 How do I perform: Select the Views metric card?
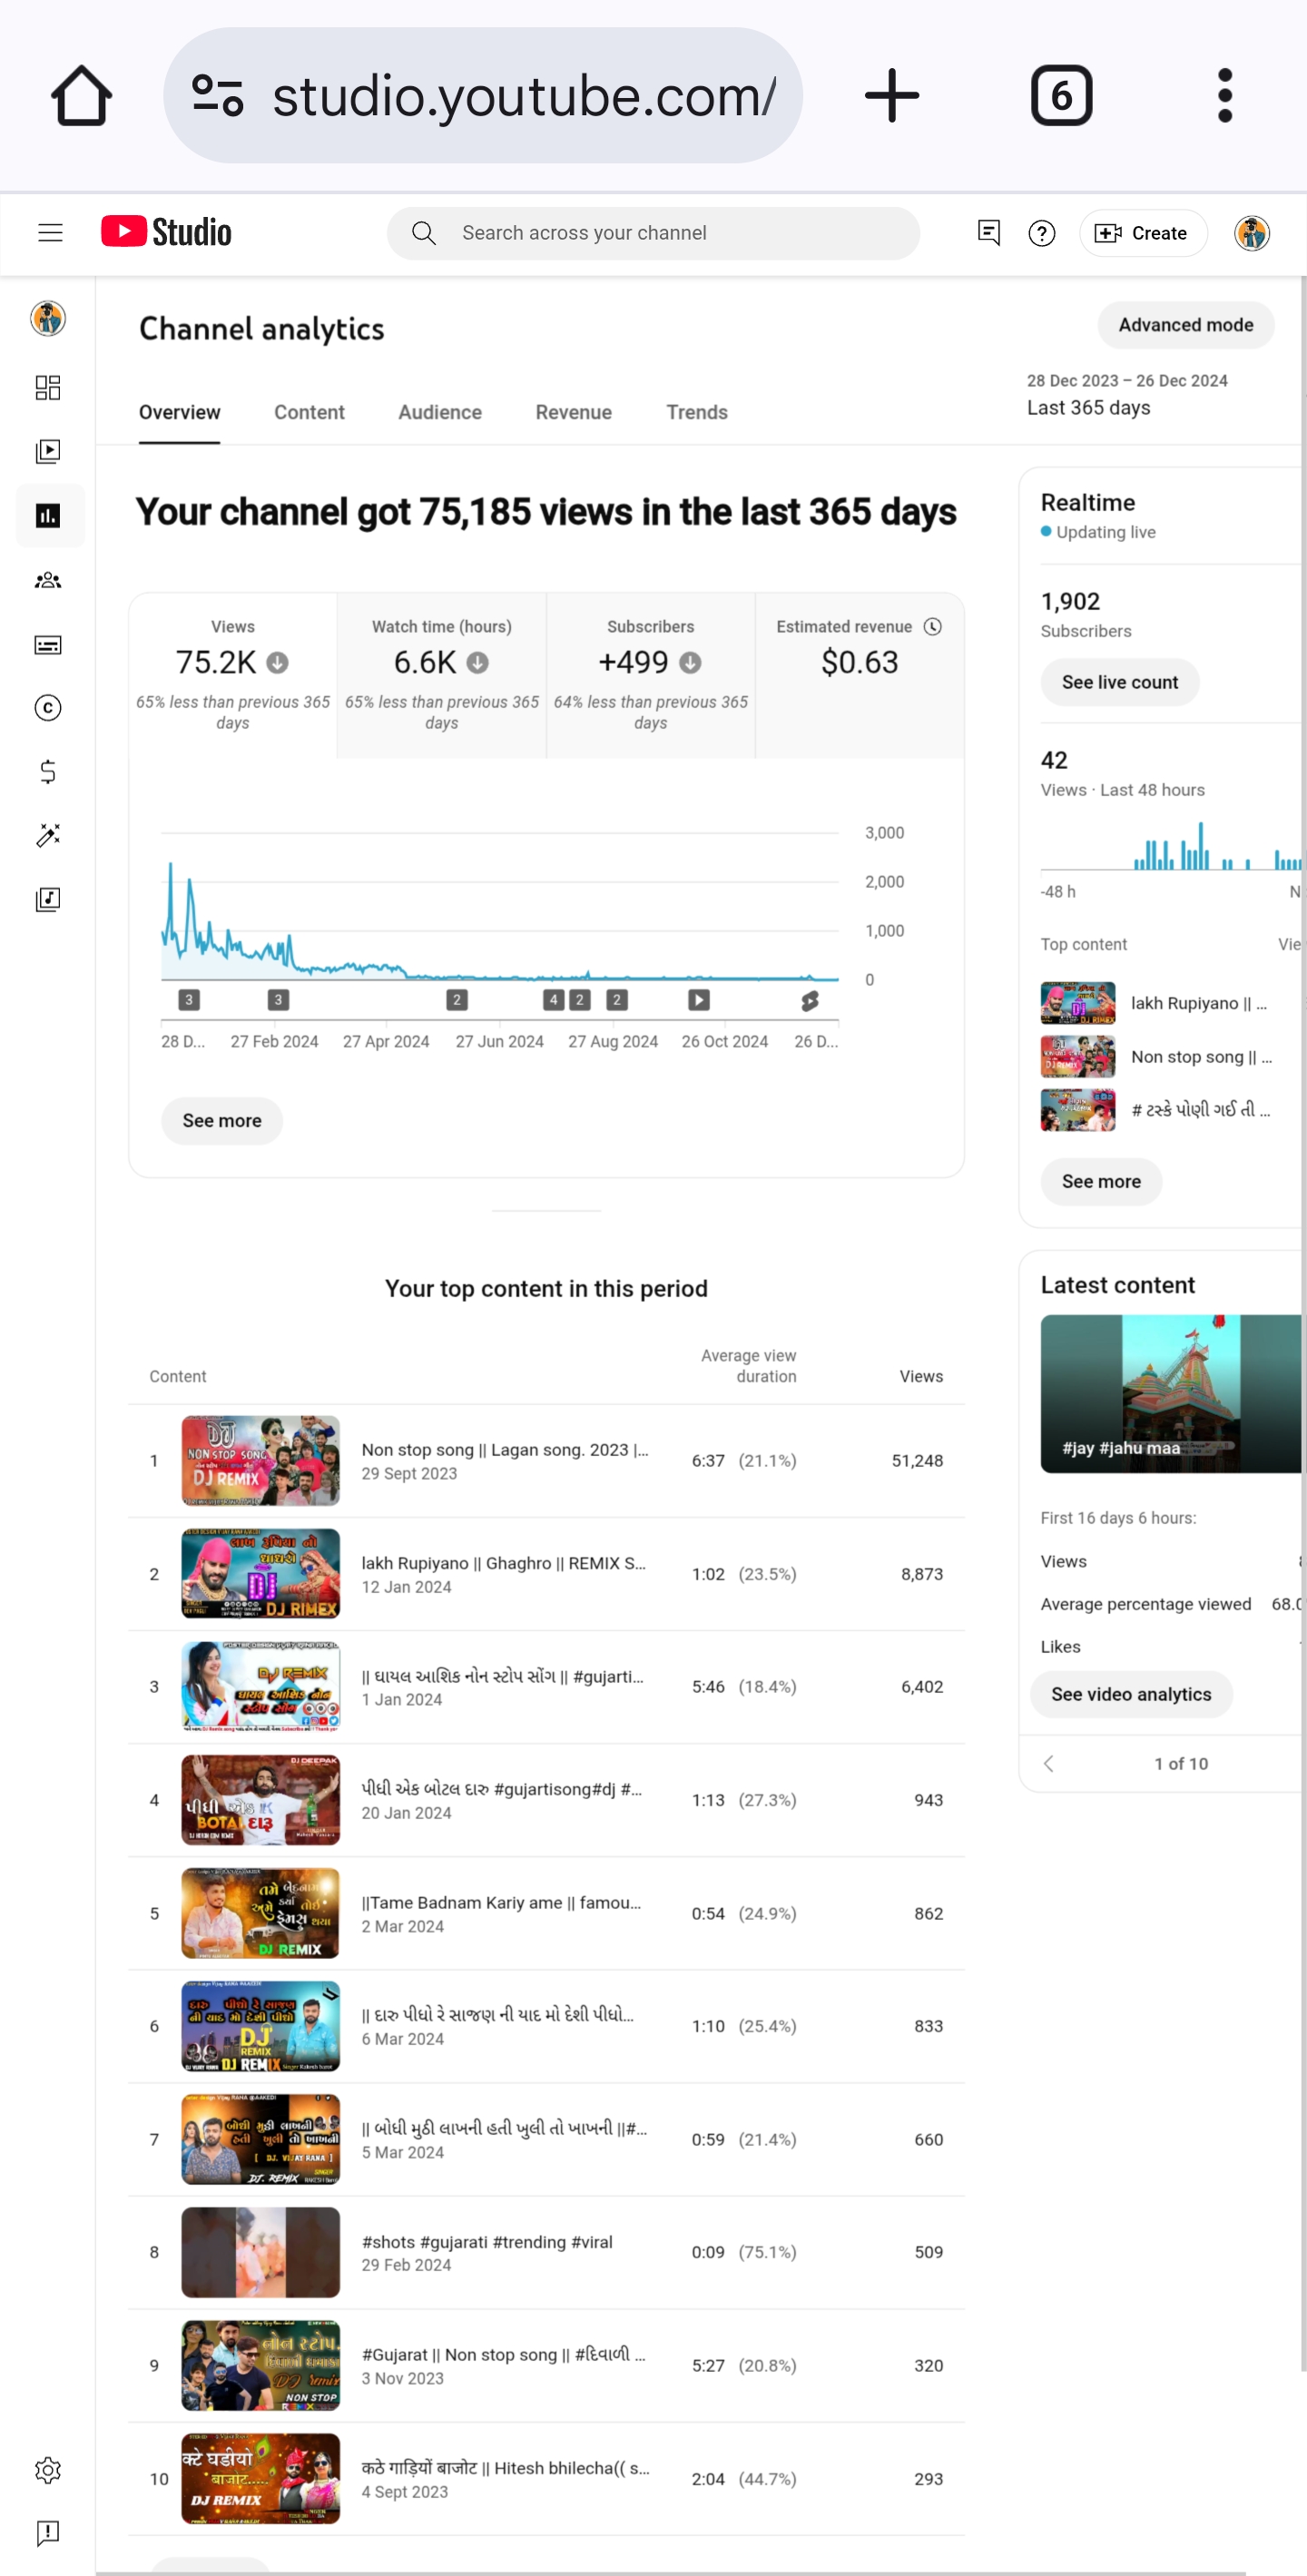pos(233,675)
